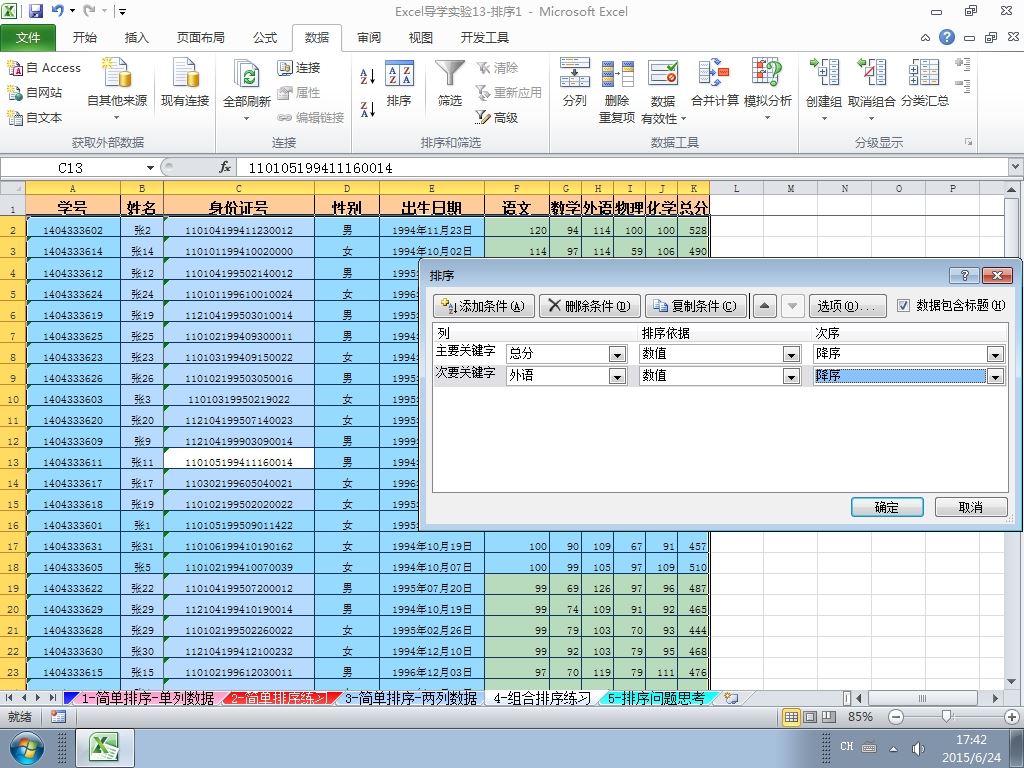
Task: Zoom out with minus button
Action: [896, 717]
